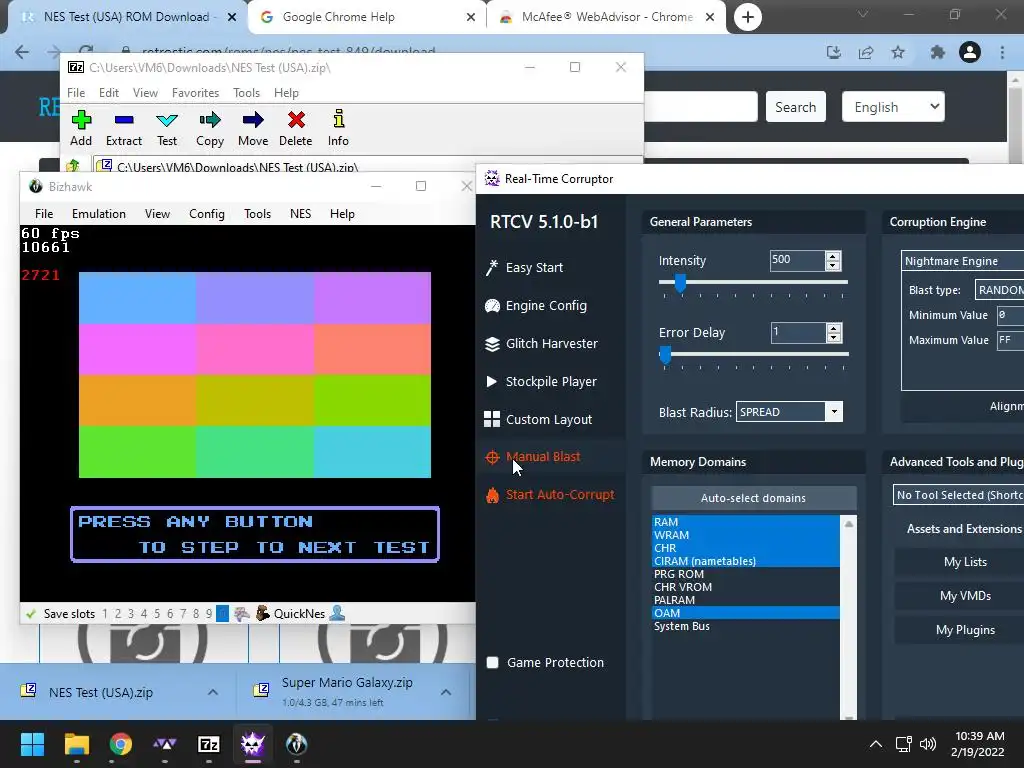Open No Tool Selected dropdown
This screenshot has height=768, width=1024.
point(958,495)
